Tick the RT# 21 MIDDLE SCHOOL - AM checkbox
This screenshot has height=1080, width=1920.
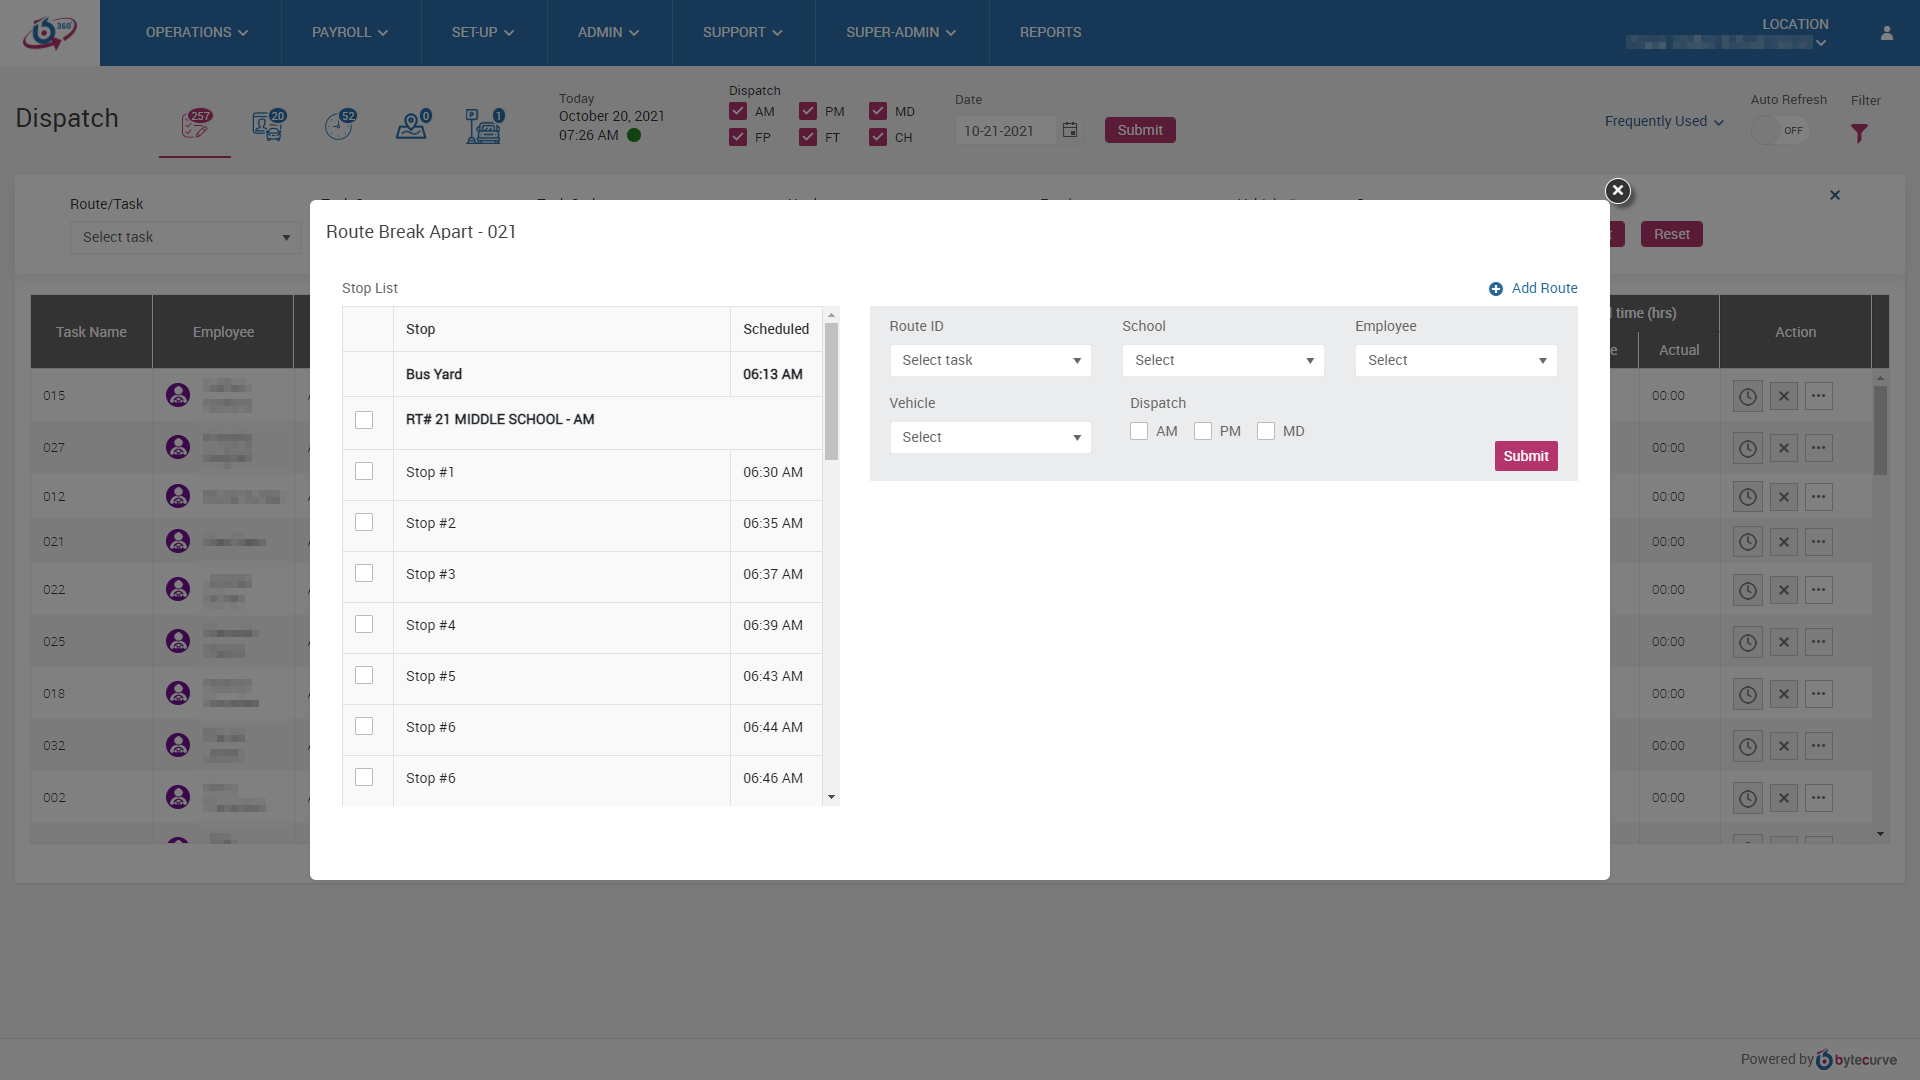click(364, 420)
